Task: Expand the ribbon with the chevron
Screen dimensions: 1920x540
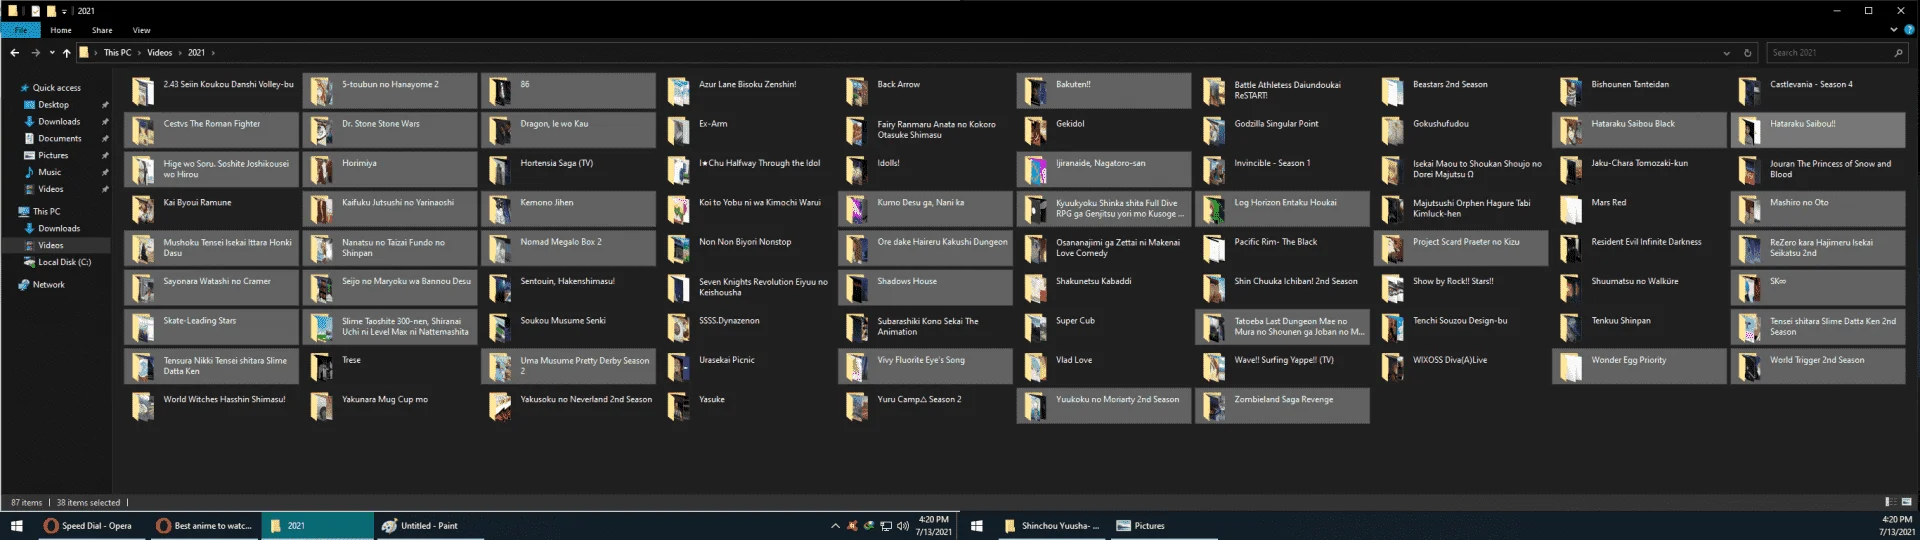Action: coord(1892,30)
